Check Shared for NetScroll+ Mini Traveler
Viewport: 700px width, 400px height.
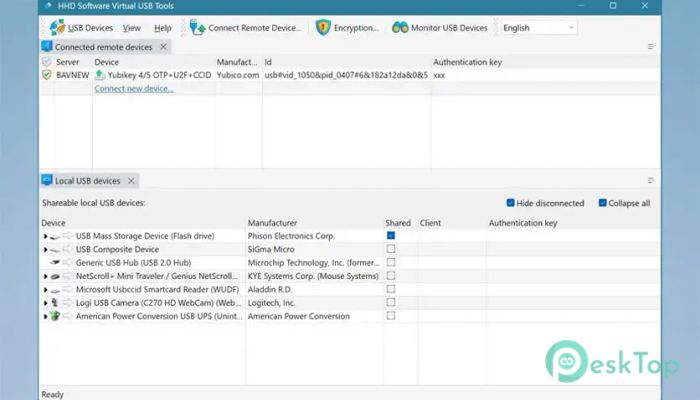pos(391,275)
